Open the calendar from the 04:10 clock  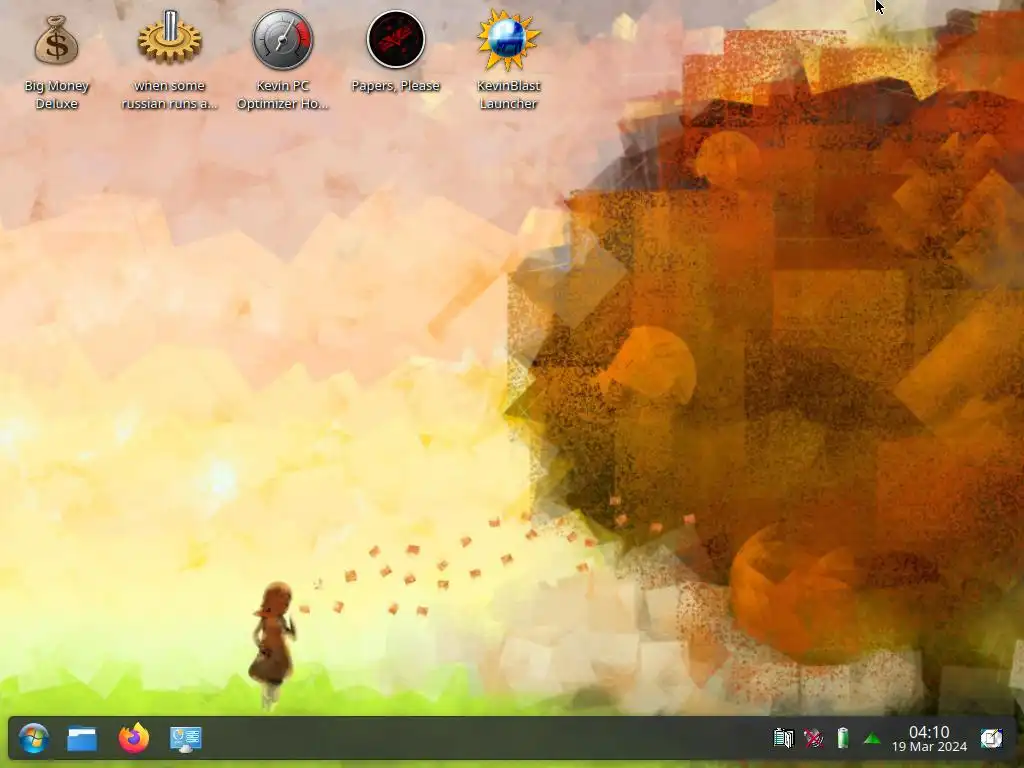click(x=929, y=739)
